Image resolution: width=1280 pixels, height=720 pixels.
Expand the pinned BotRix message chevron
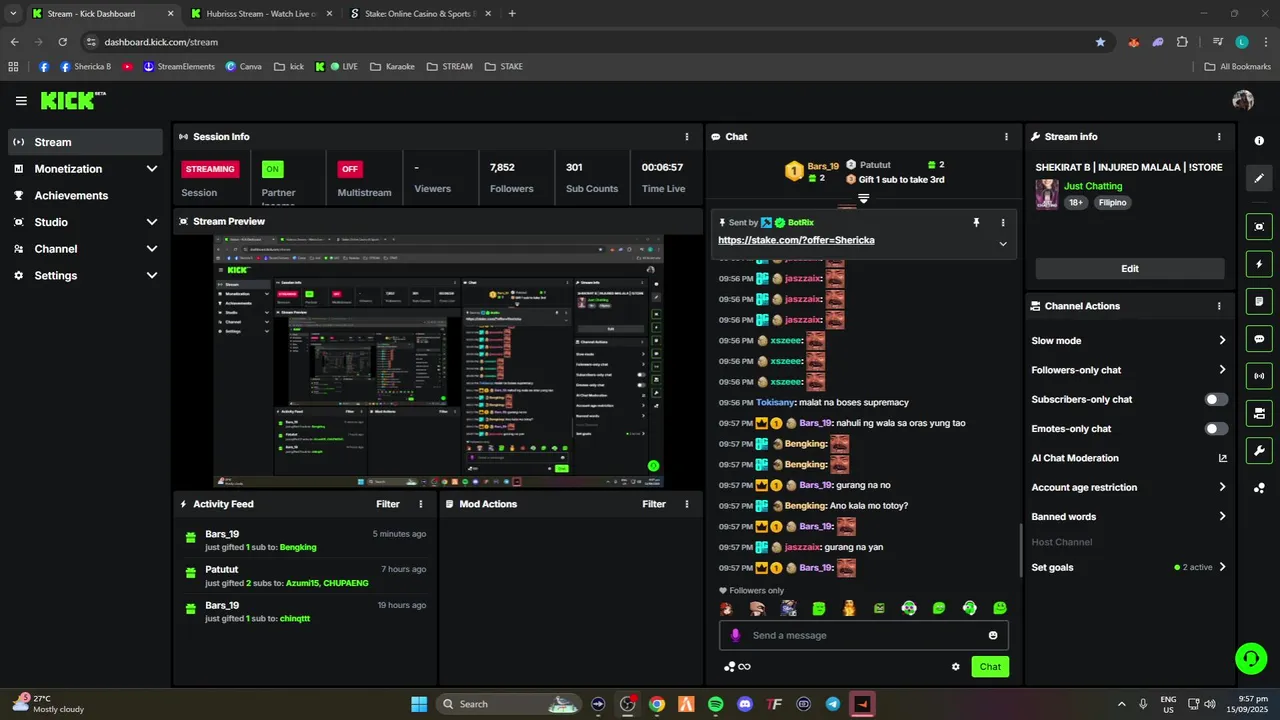[1003, 243]
